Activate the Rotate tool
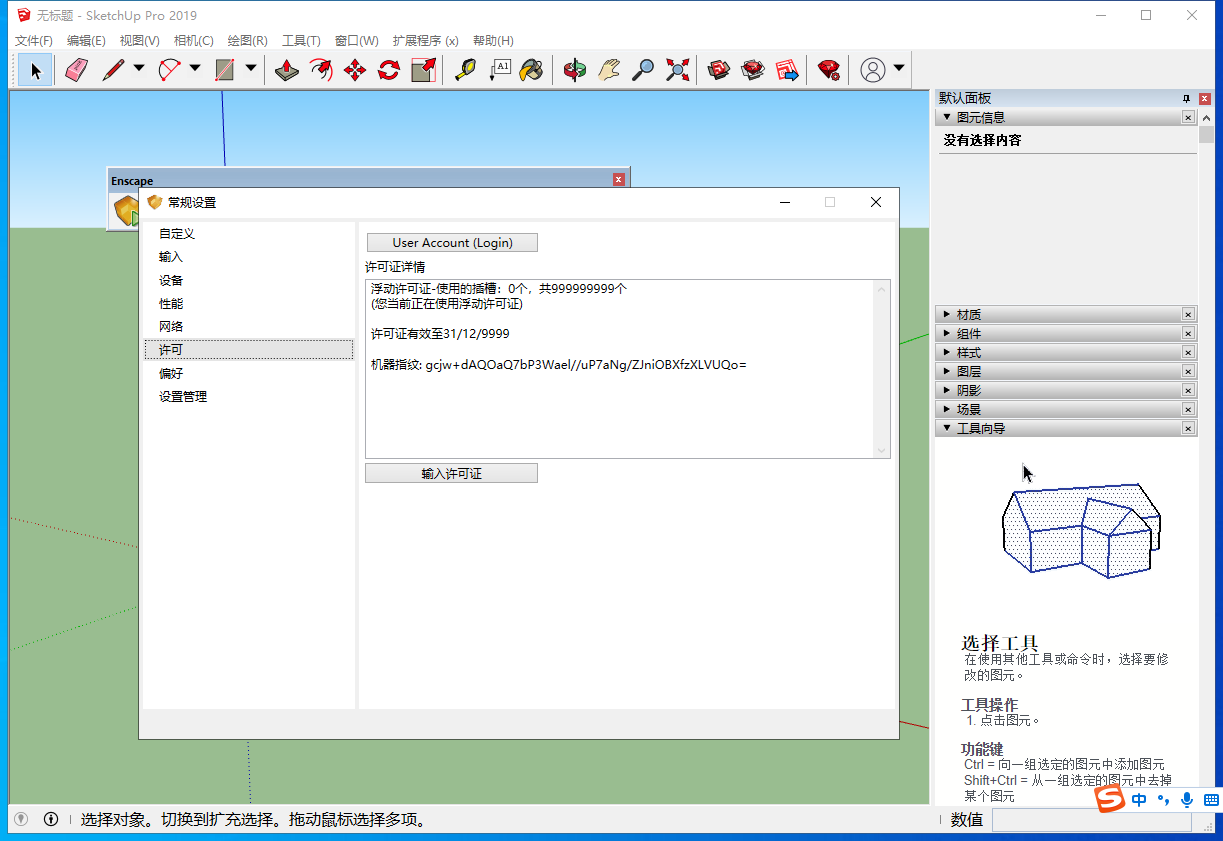The image size is (1223, 841). click(x=388, y=69)
